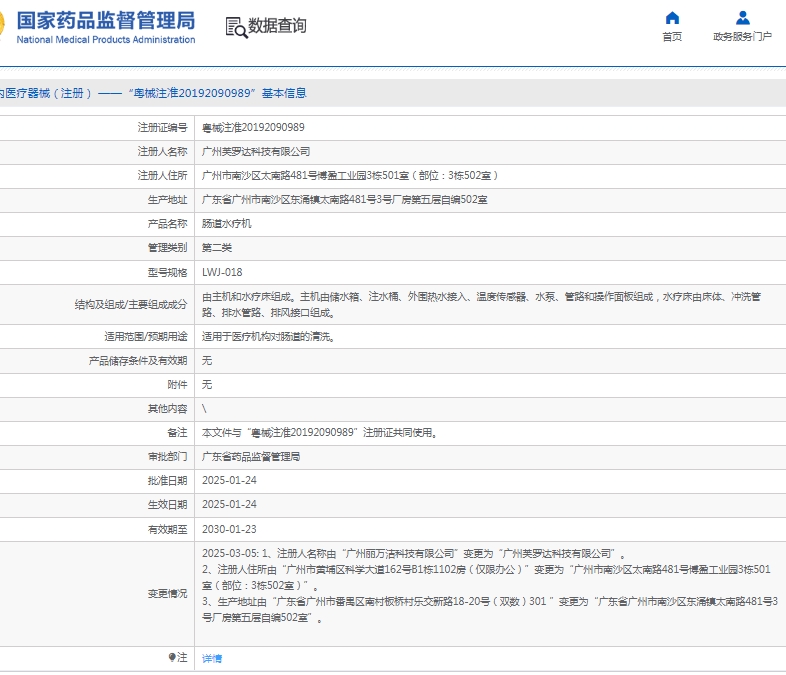Click the 生产地址 address value

[344, 200]
